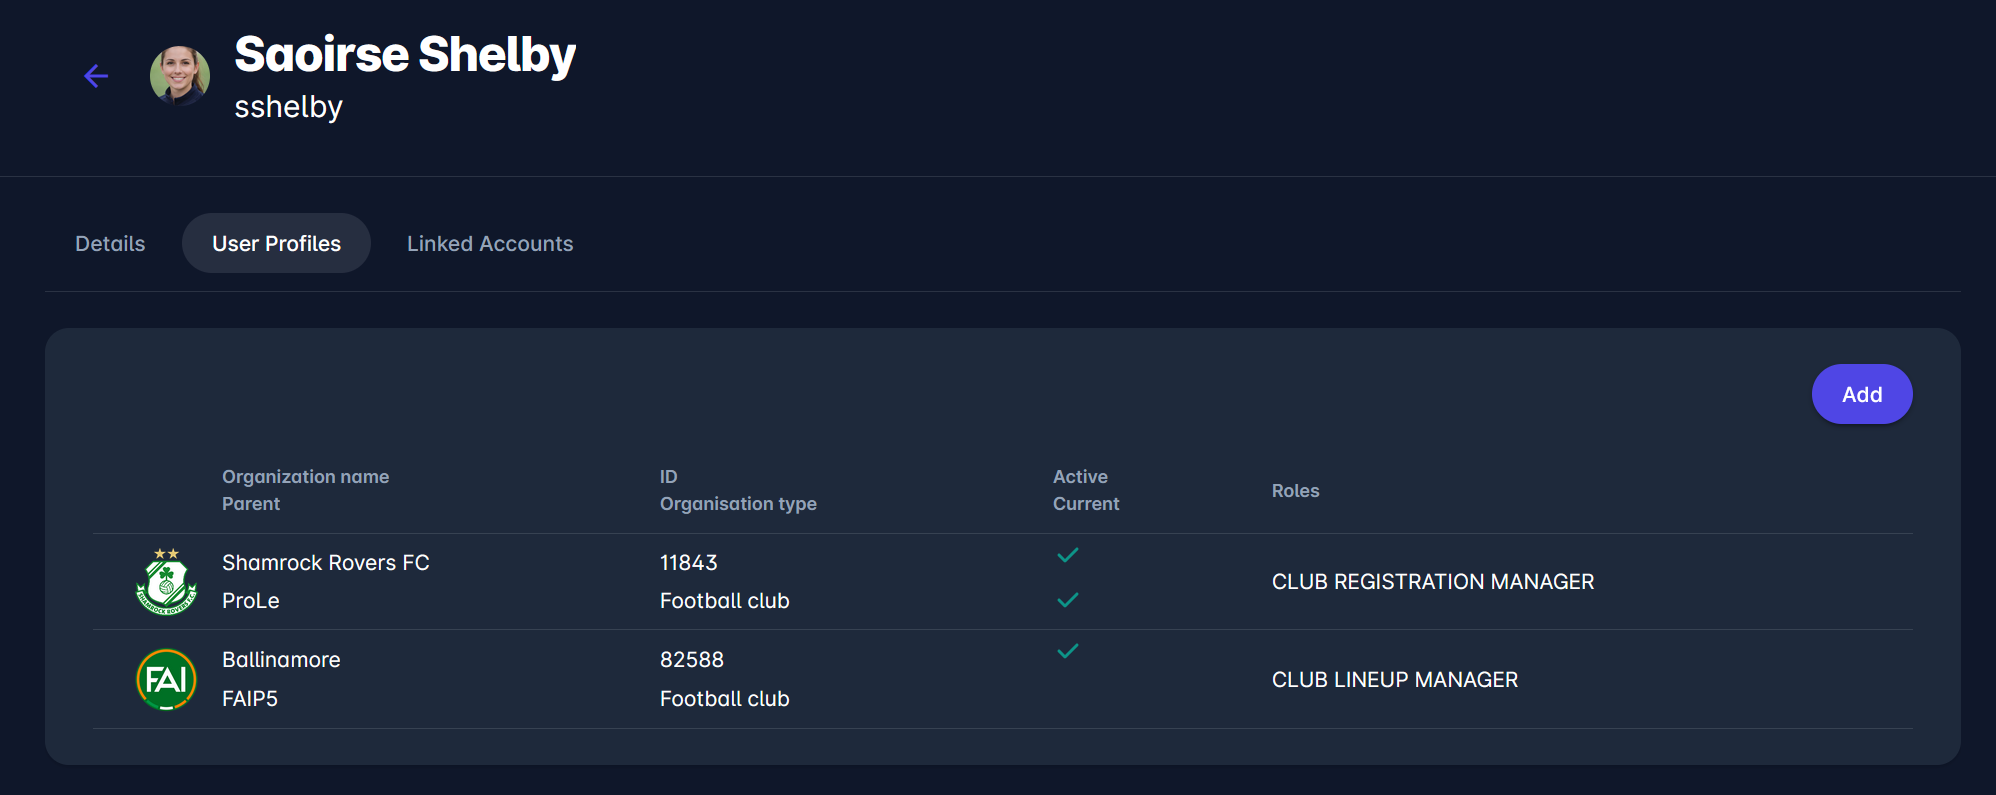Click the Active checkmark for Ballinamore
The height and width of the screenshot is (795, 1996).
tap(1067, 651)
